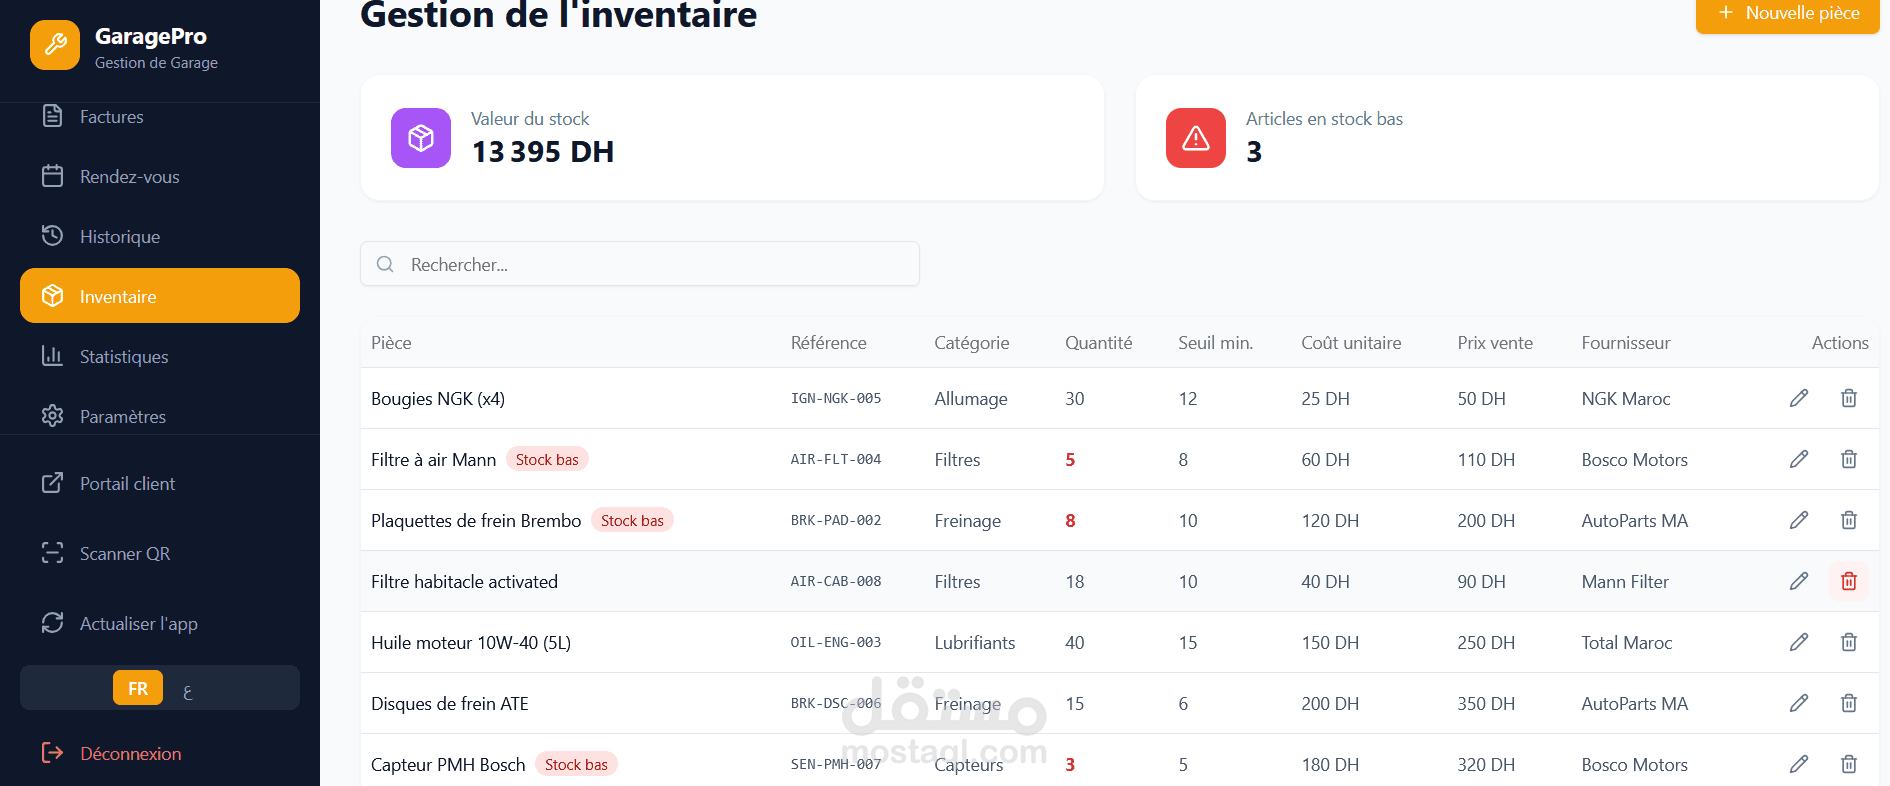Click the search magnifier icon
This screenshot has height=786, width=1890.
point(385,264)
